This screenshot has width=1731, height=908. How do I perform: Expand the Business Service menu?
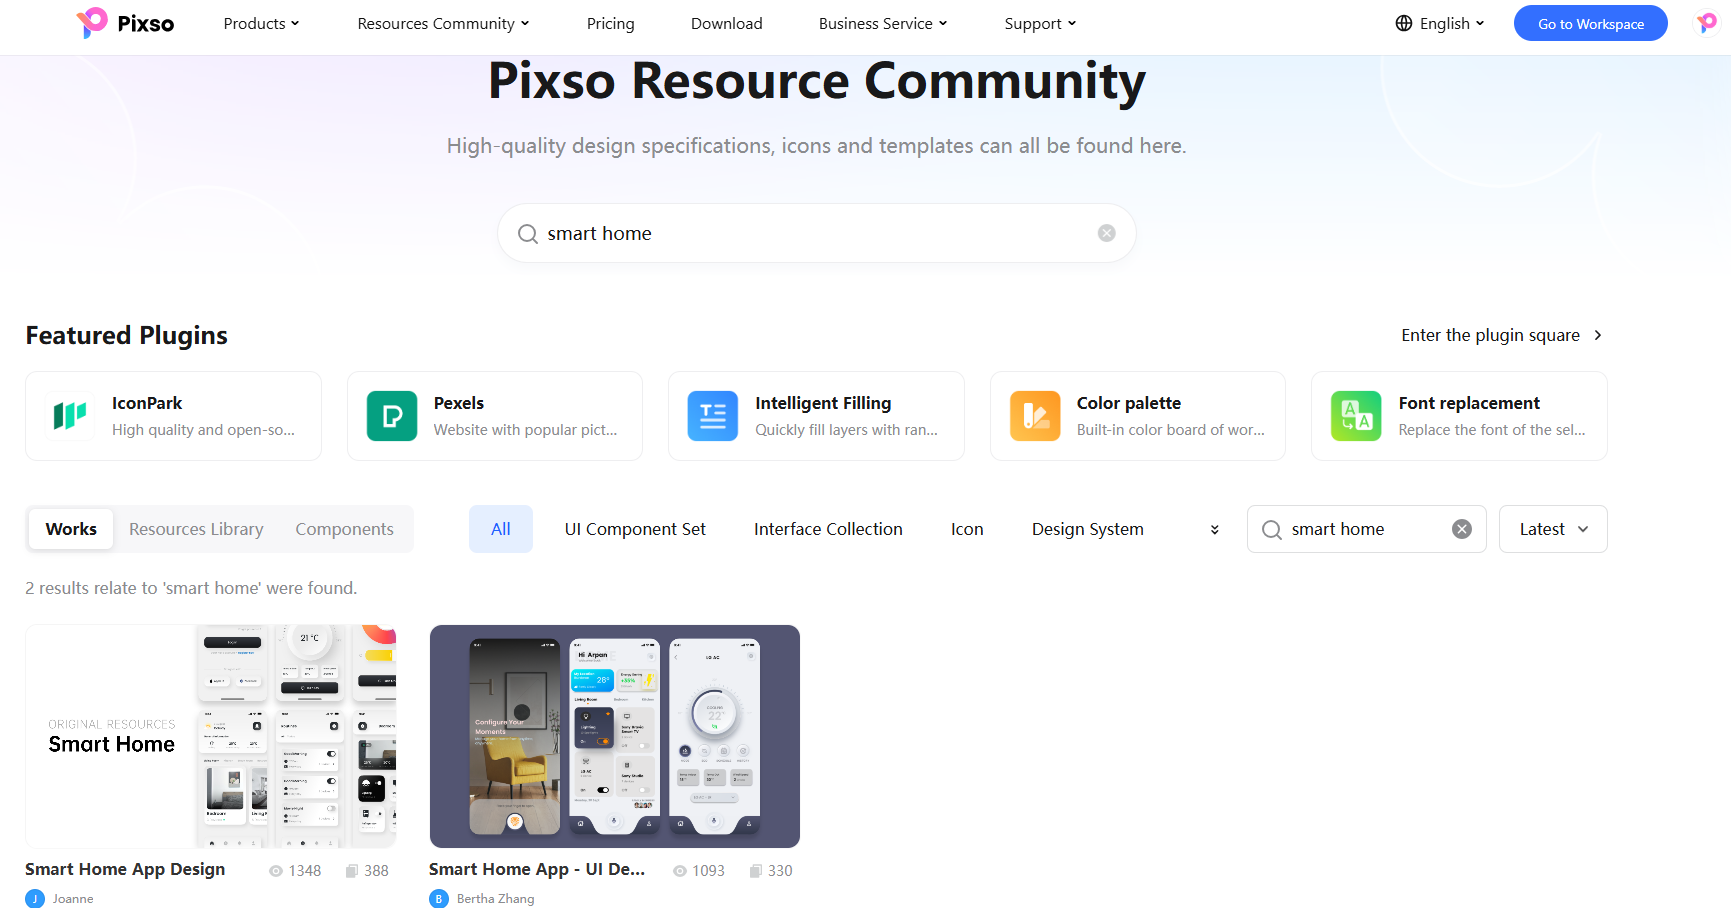point(882,23)
